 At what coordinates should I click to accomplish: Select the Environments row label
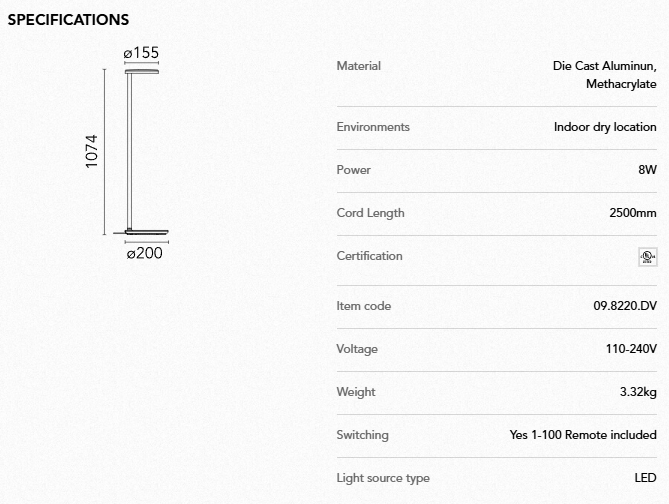(x=373, y=127)
